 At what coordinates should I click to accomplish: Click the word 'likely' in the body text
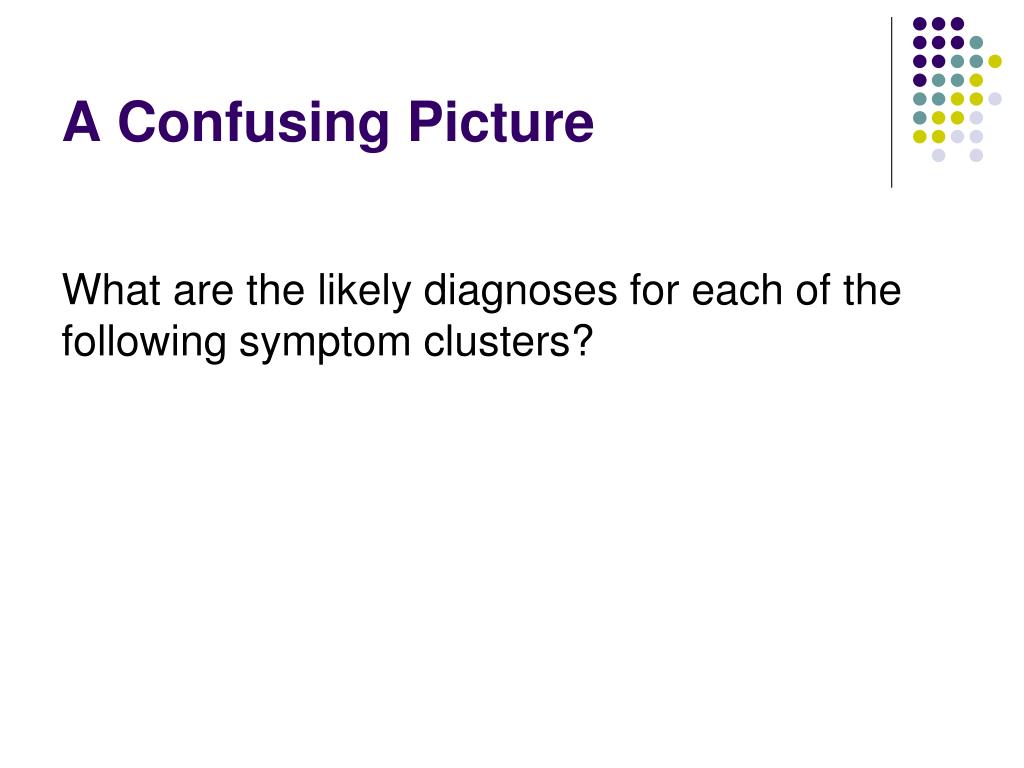tap(364, 291)
